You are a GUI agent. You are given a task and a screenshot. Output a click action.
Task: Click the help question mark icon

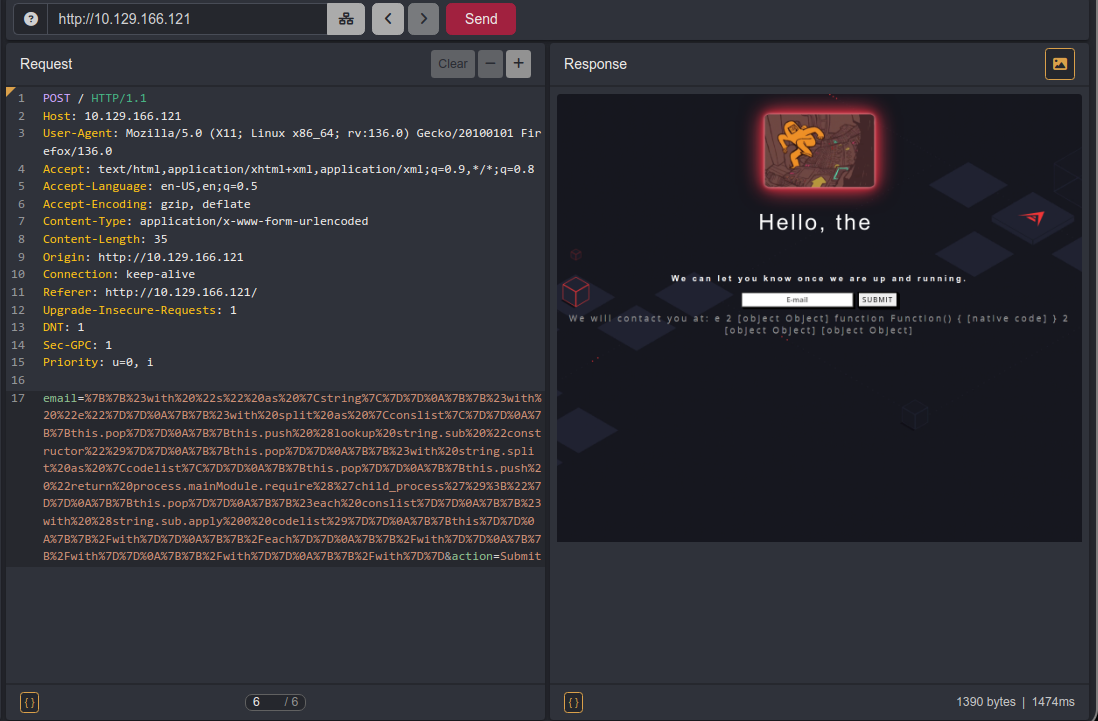tap(30, 19)
